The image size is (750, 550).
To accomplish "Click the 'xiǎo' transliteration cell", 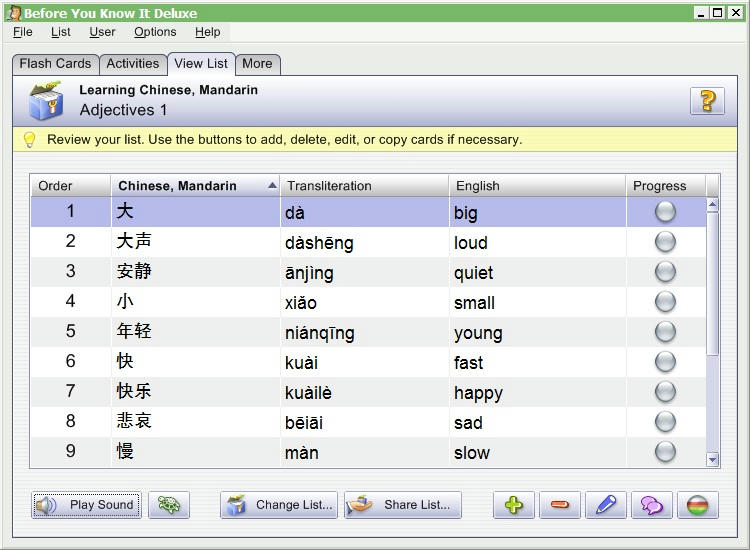I will [x=364, y=302].
